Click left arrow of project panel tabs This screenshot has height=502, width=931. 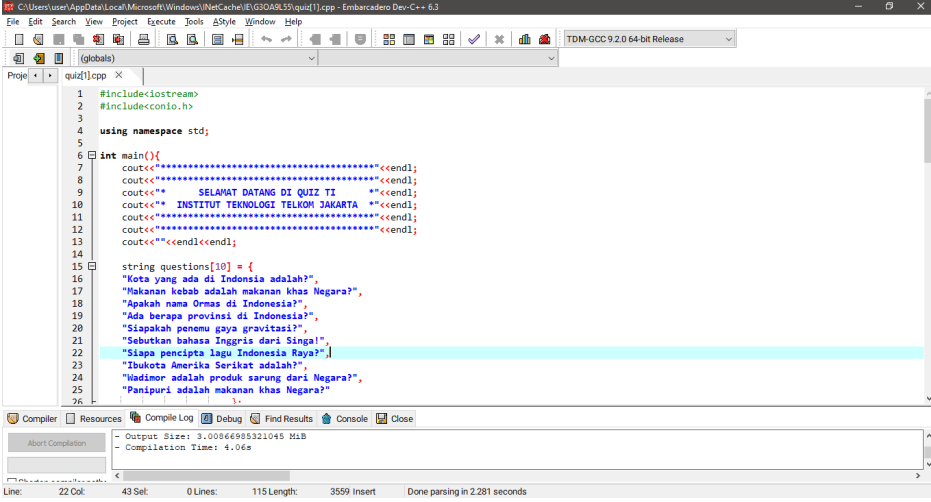coord(36,75)
